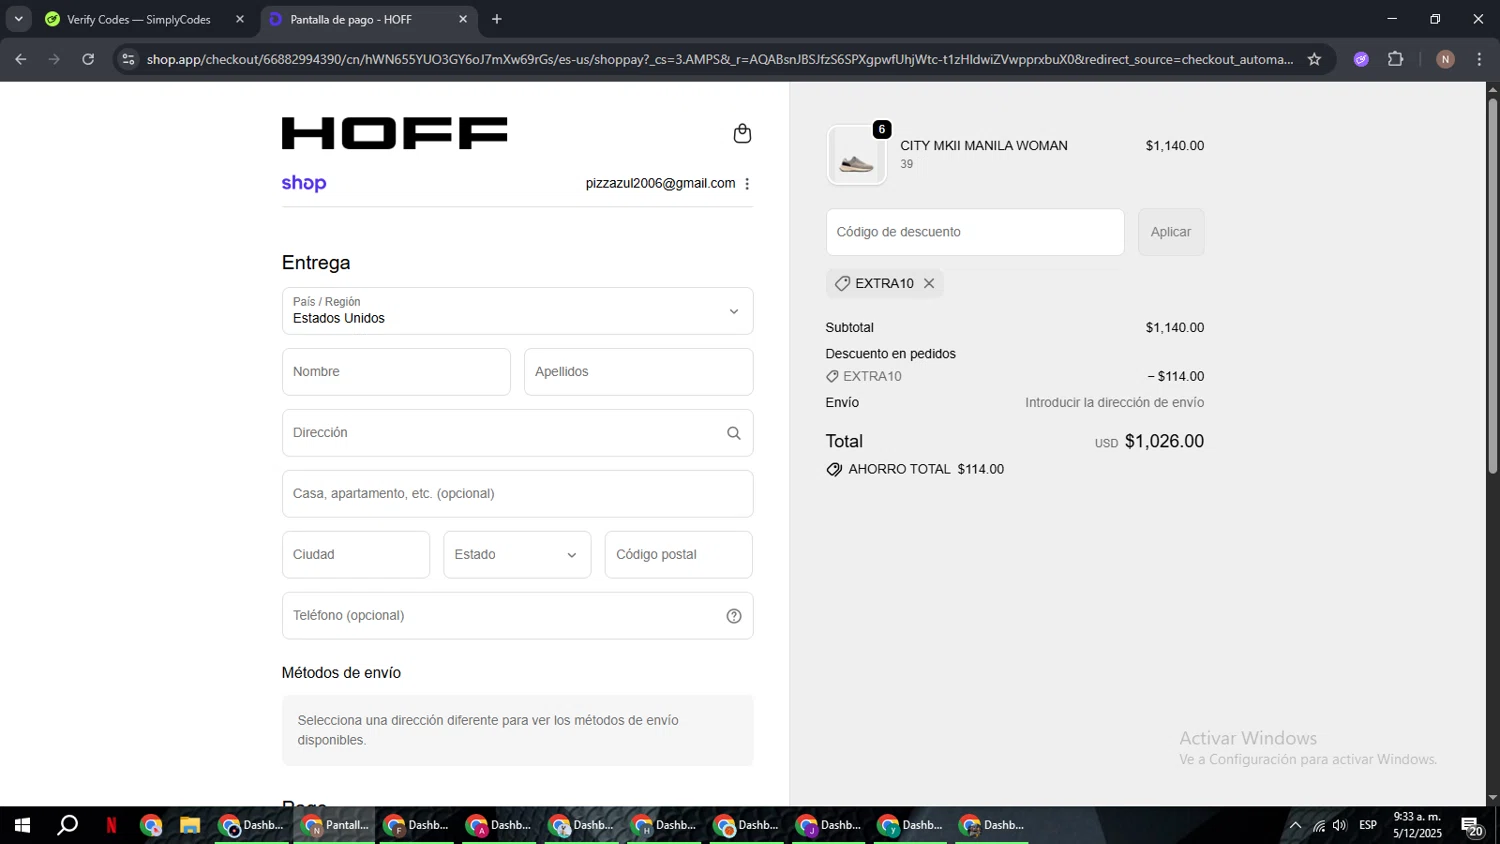This screenshot has height=844, width=1500.
Task: Open the Pantall... Chrome taskbar window
Action: click(335, 825)
